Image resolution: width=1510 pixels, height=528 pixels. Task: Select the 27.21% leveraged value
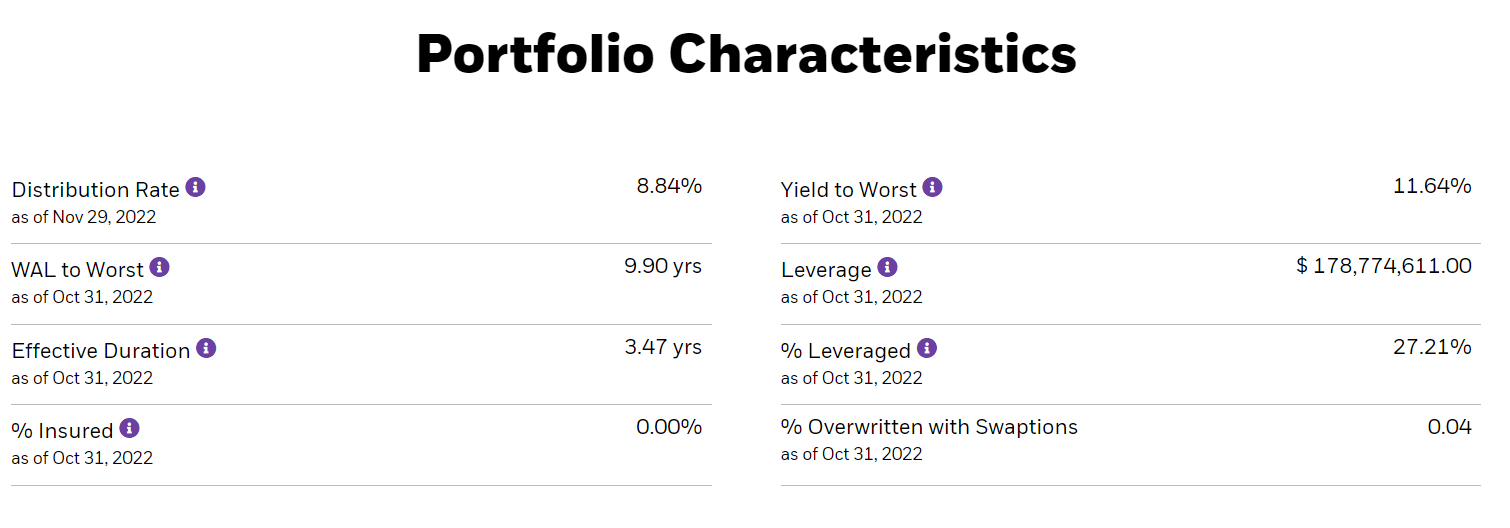click(1432, 347)
